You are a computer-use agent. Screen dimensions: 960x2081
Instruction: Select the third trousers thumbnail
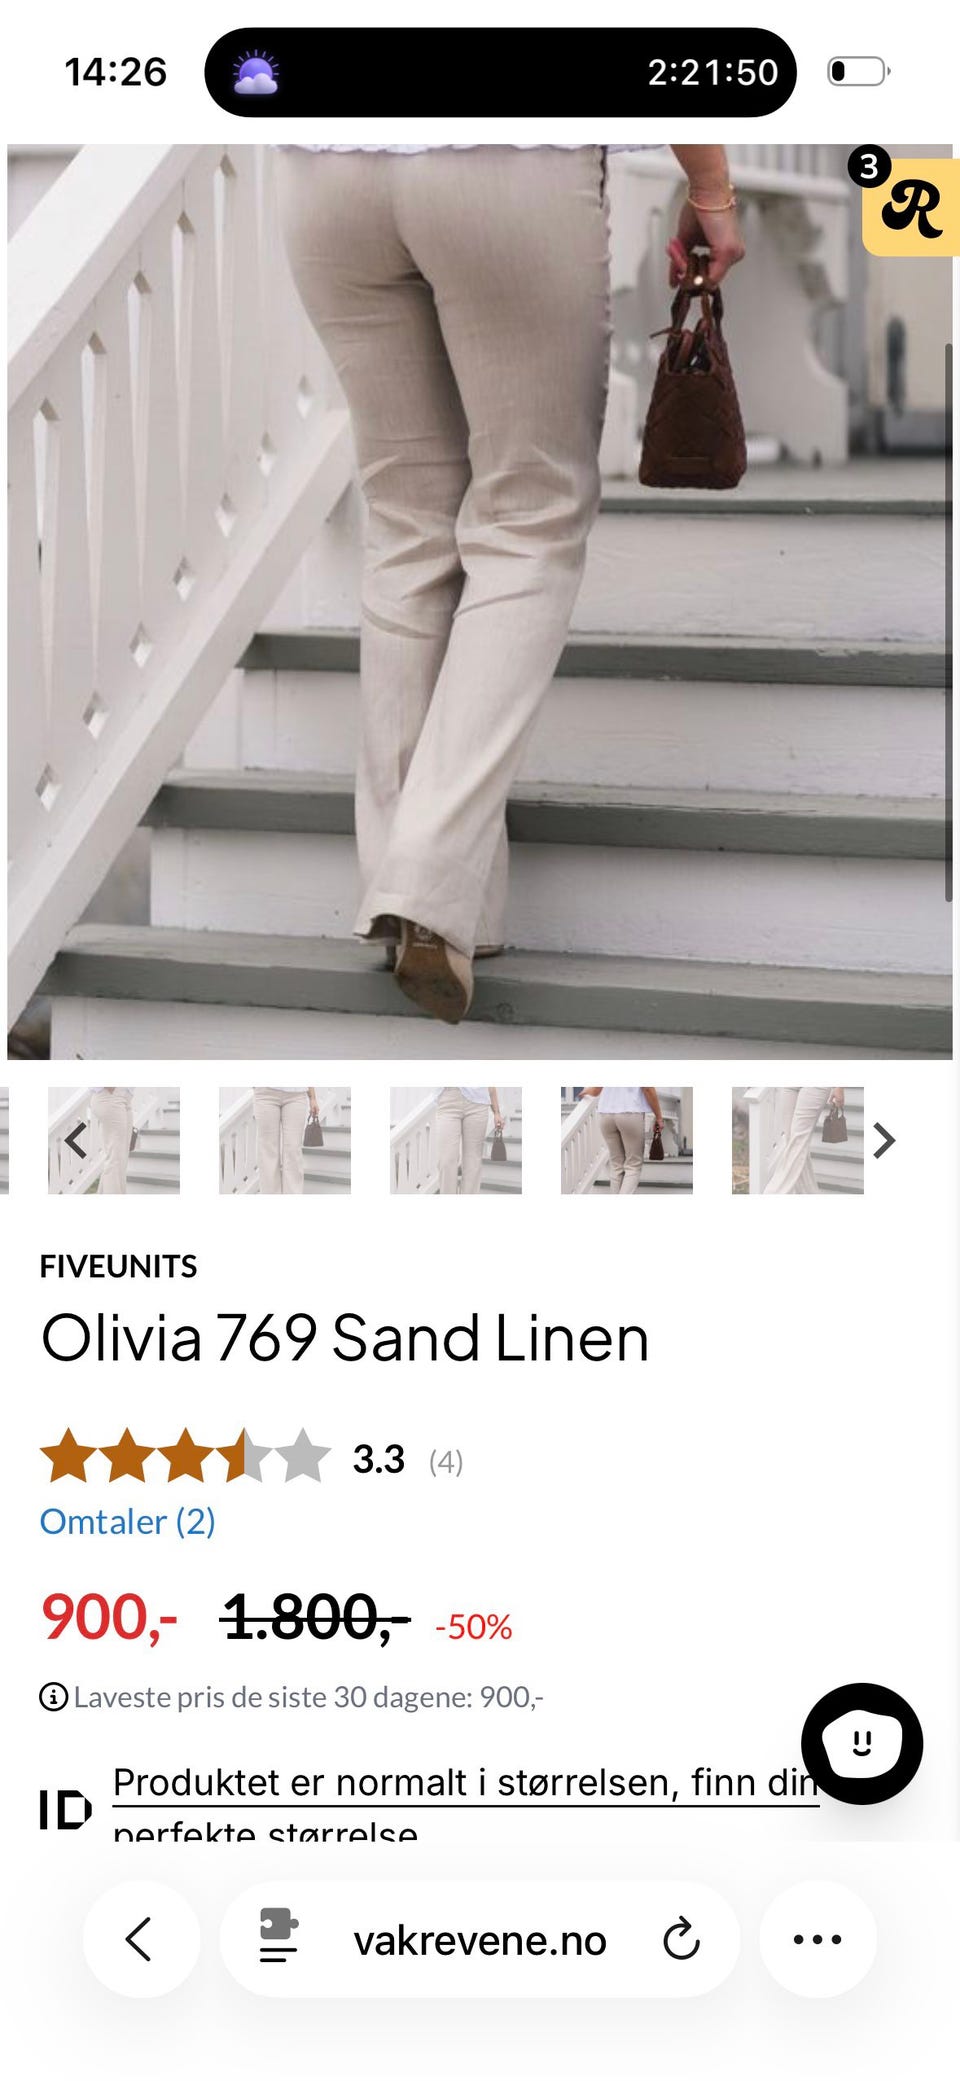pos(456,1140)
